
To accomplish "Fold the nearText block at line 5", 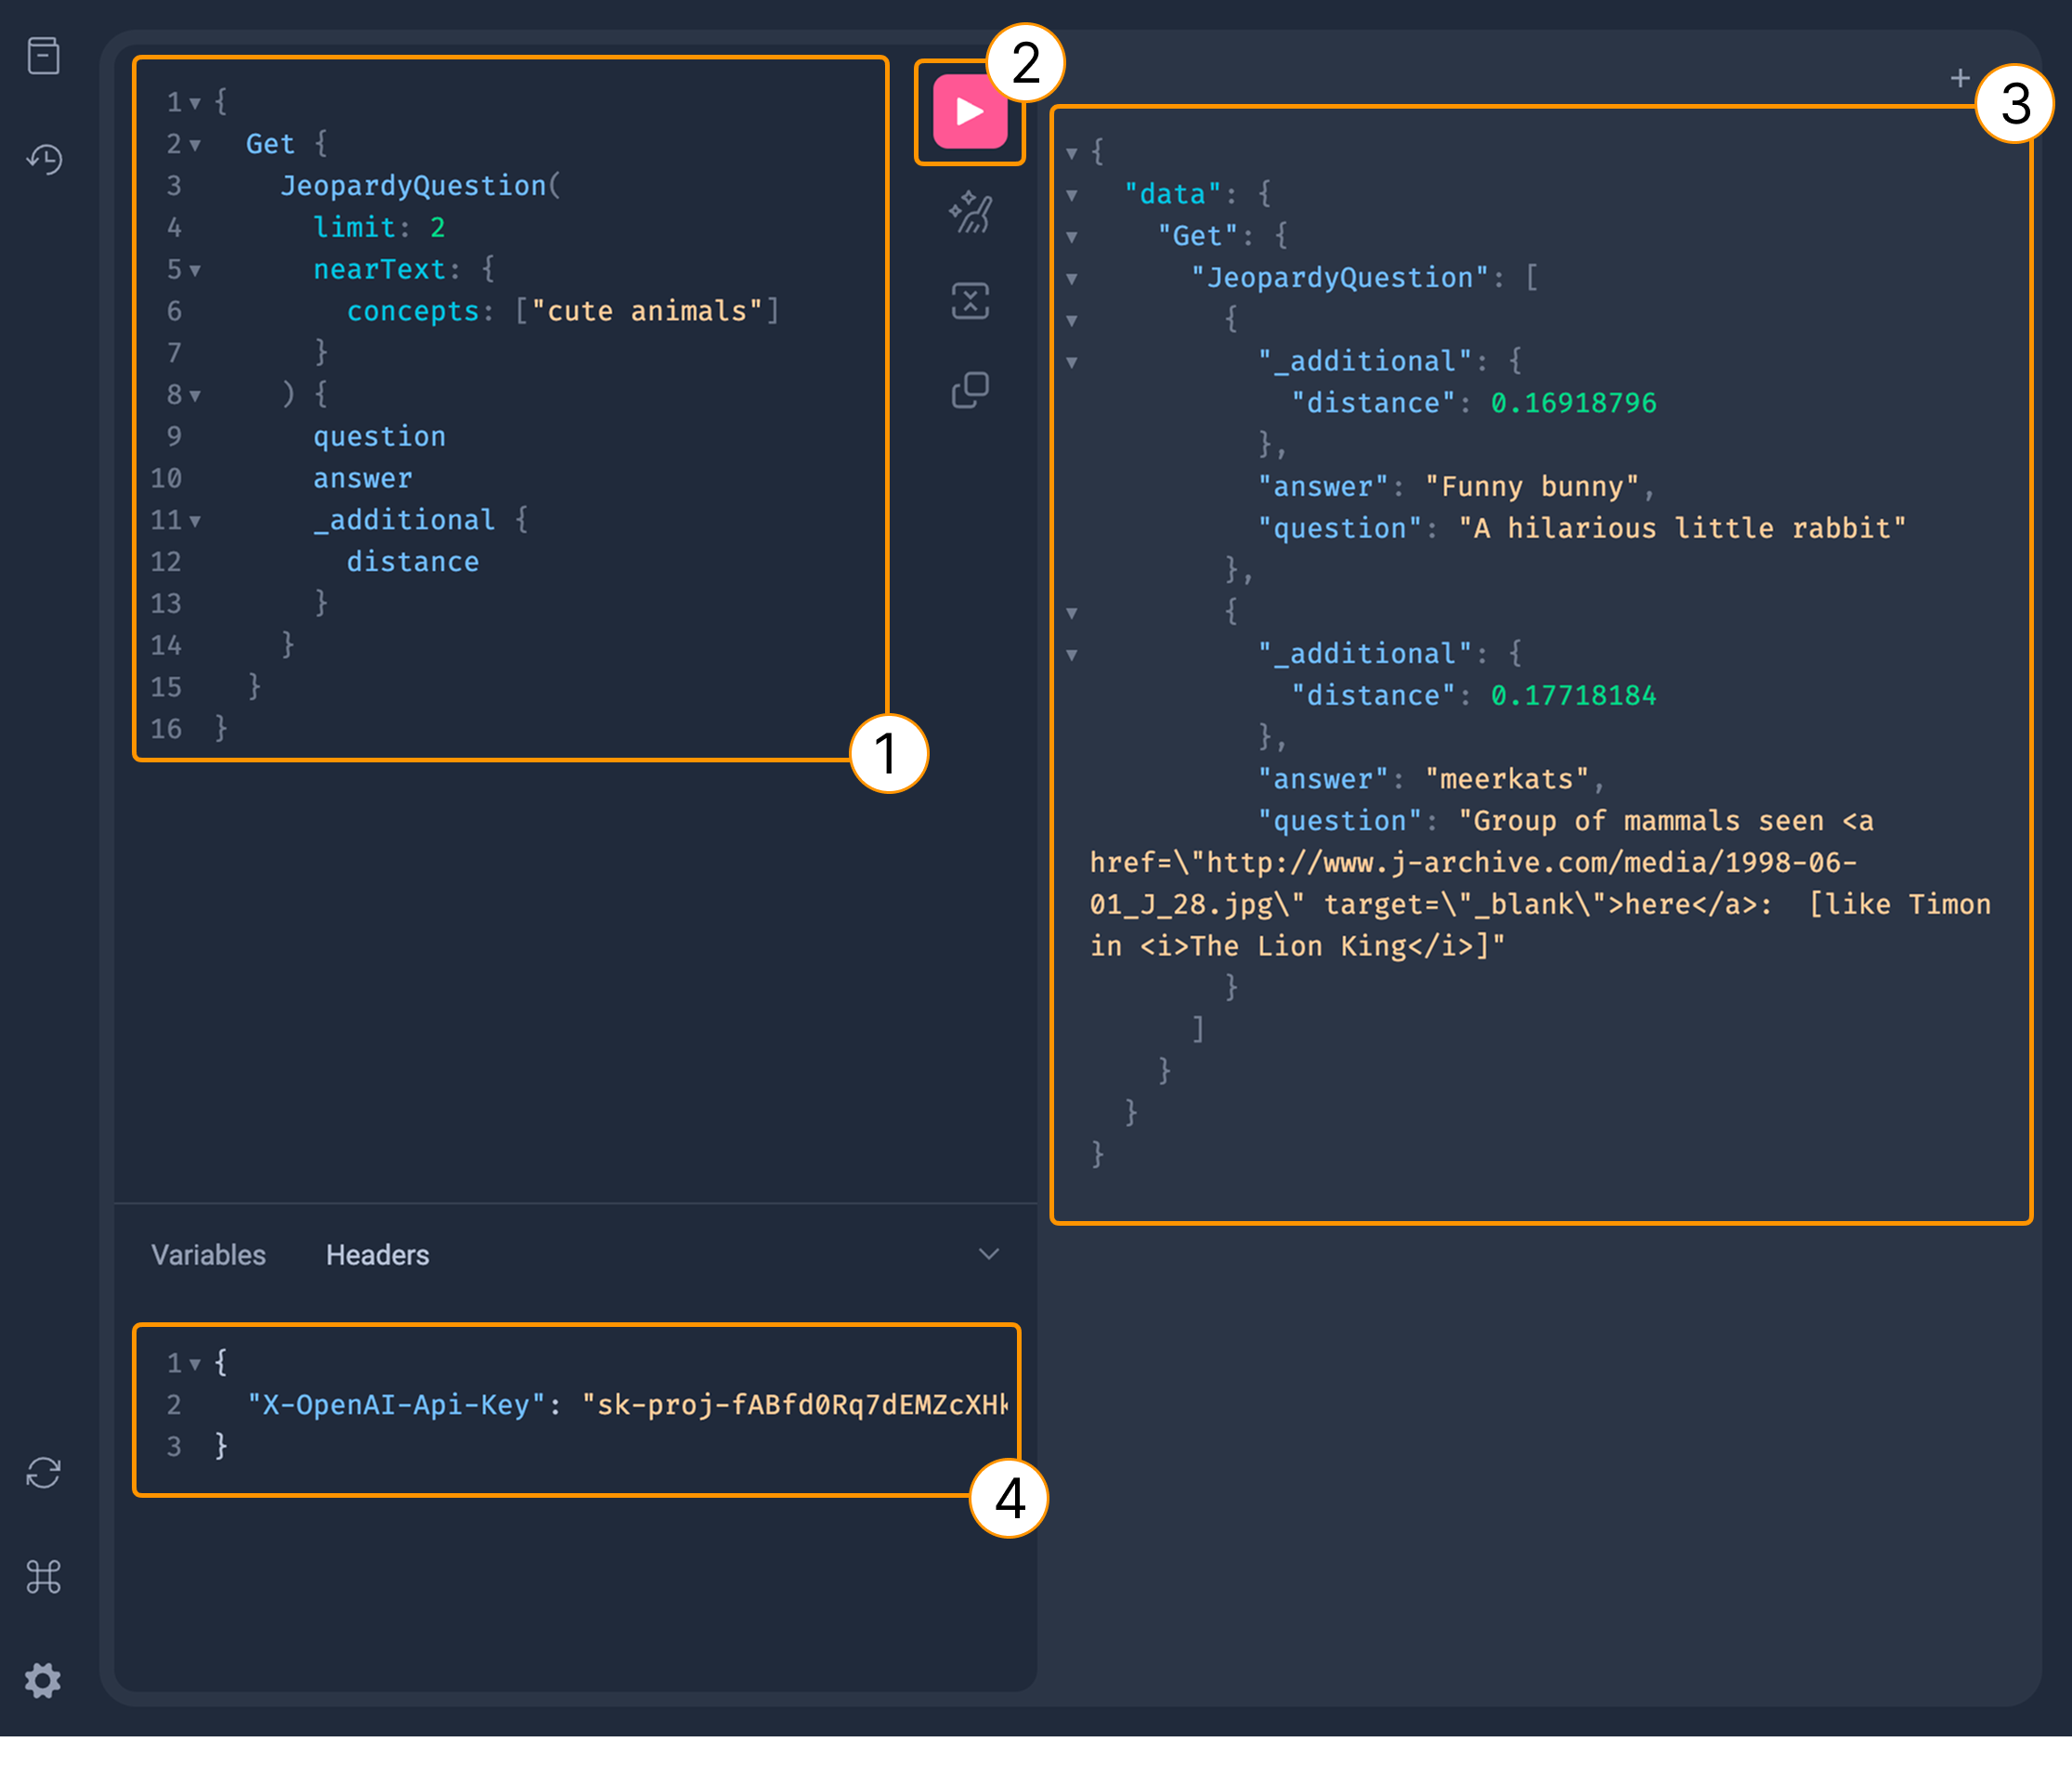I will coord(195,270).
